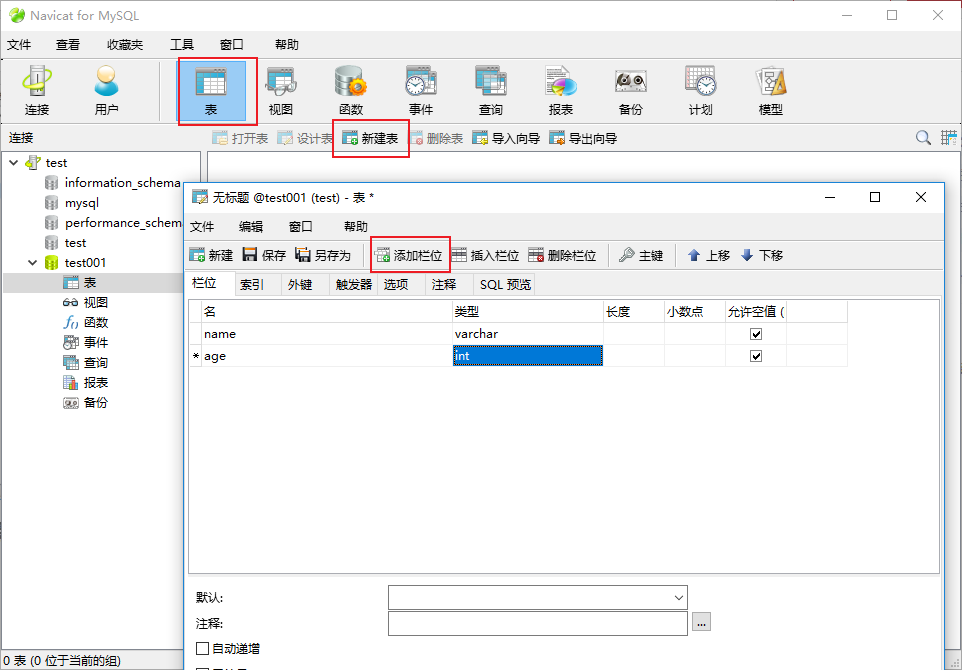Screen dimensions: 962x670
Task: Set 主键 primary key
Action: click(x=641, y=255)
